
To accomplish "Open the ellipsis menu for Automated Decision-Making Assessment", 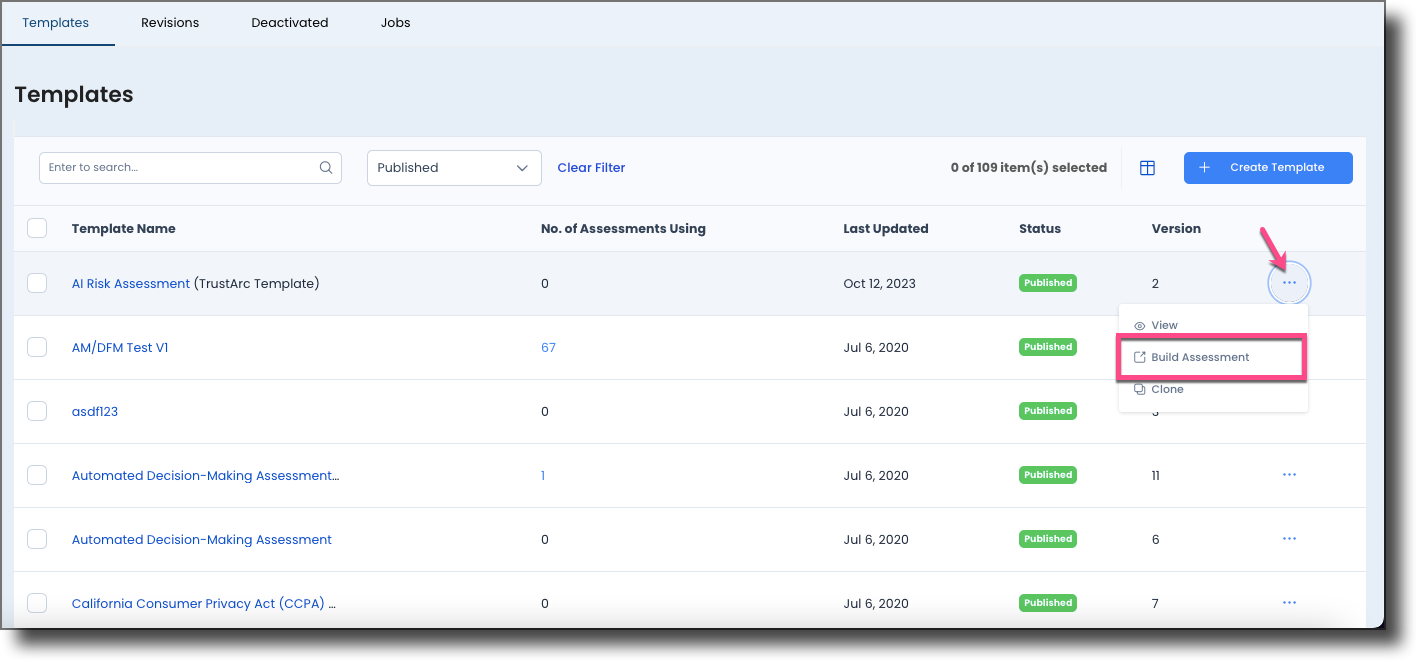I will [x=1289, y=539].
